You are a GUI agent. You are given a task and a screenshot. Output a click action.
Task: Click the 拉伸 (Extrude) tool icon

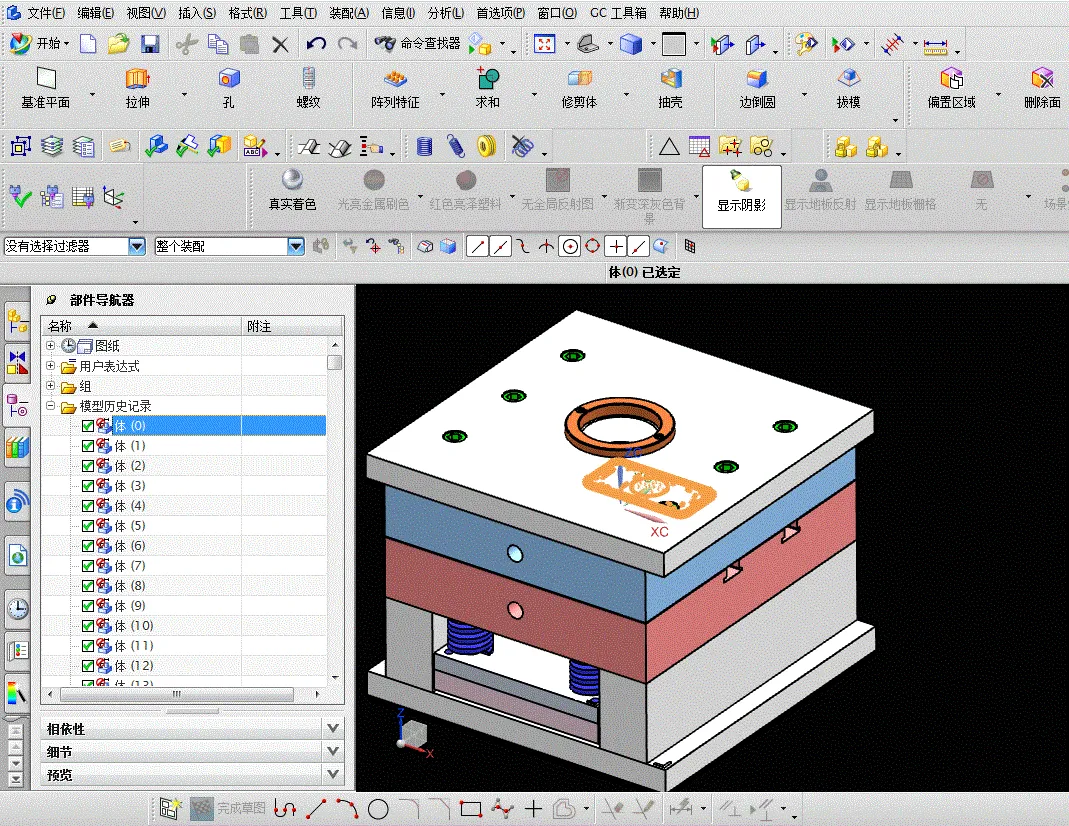pyautogui.click(x=137, y=79)
